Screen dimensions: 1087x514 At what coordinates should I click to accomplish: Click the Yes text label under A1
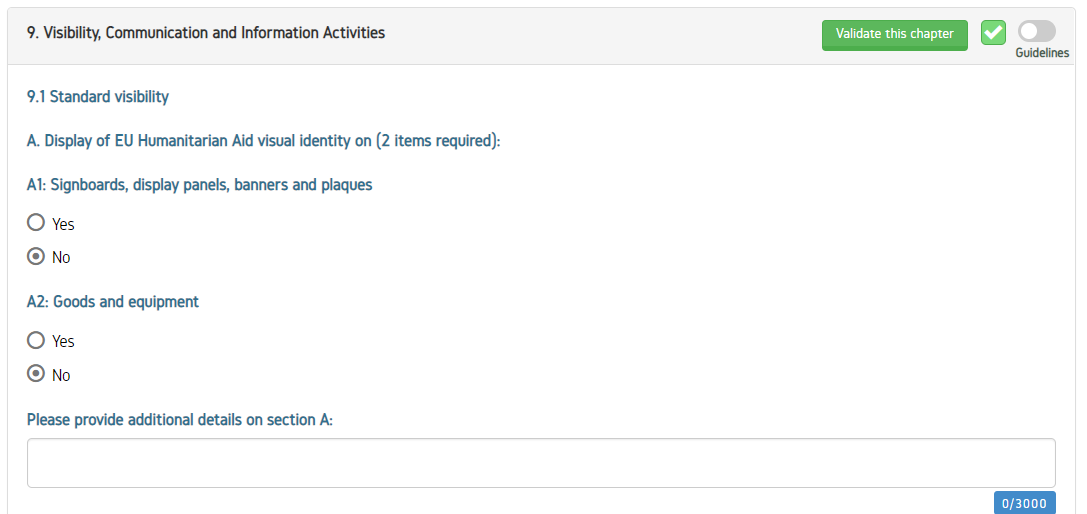63,224
